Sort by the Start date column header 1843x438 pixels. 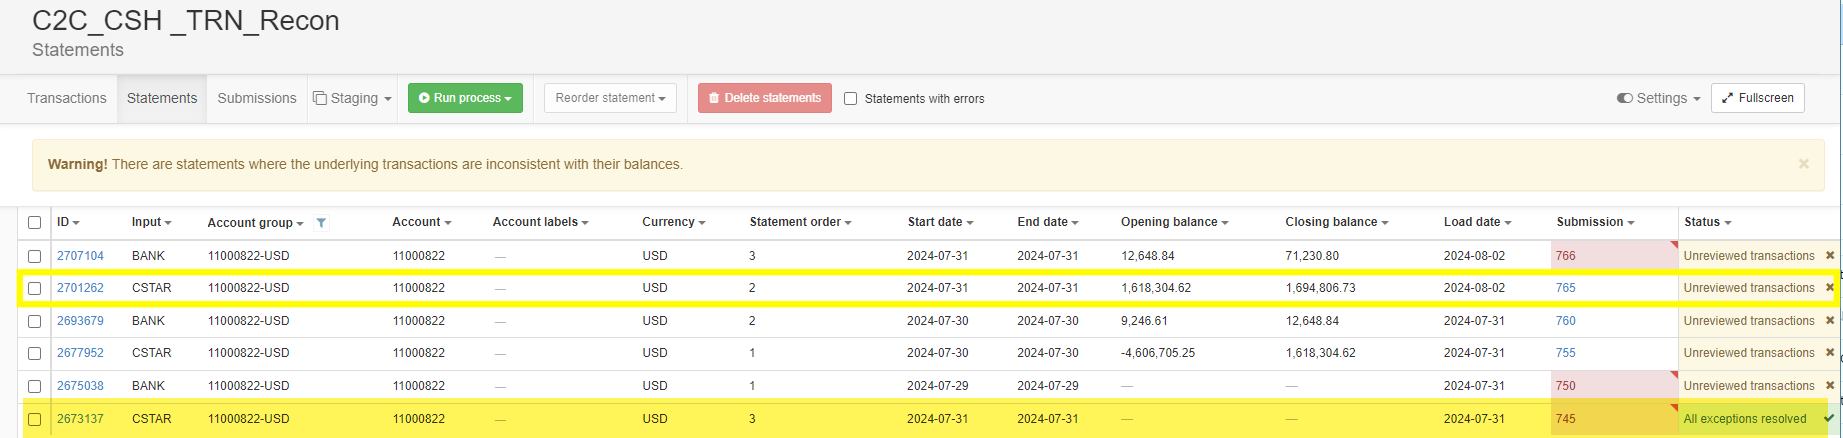[940, 222]
